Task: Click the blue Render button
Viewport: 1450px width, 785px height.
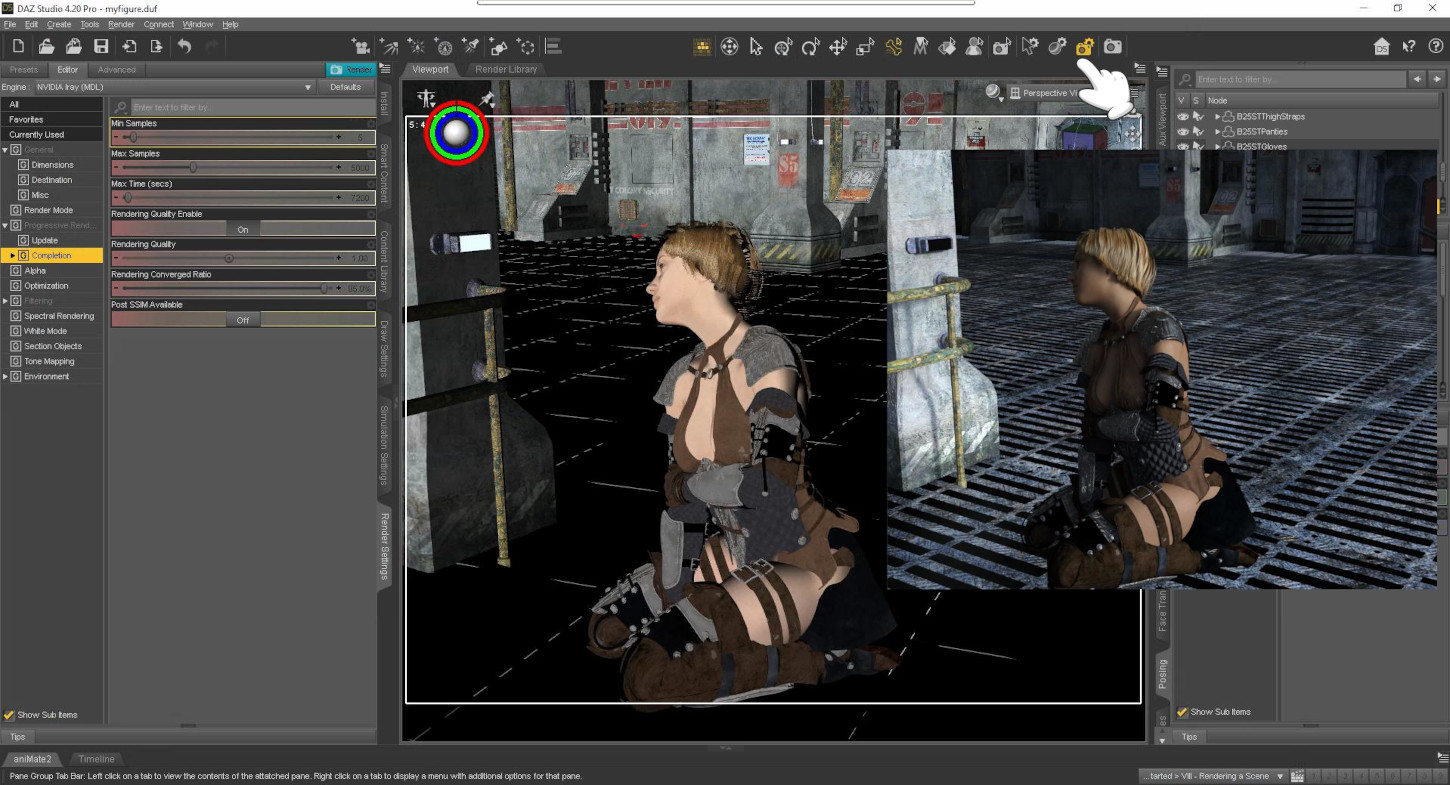Action: point(352,69)
